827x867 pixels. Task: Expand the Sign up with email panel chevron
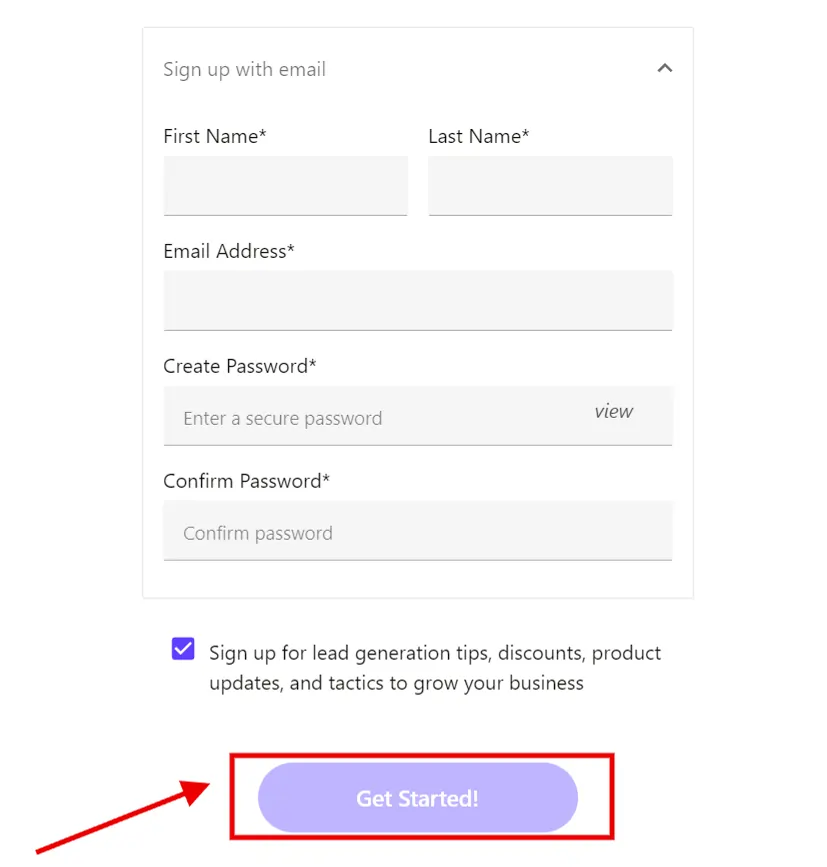pos(664,68)
